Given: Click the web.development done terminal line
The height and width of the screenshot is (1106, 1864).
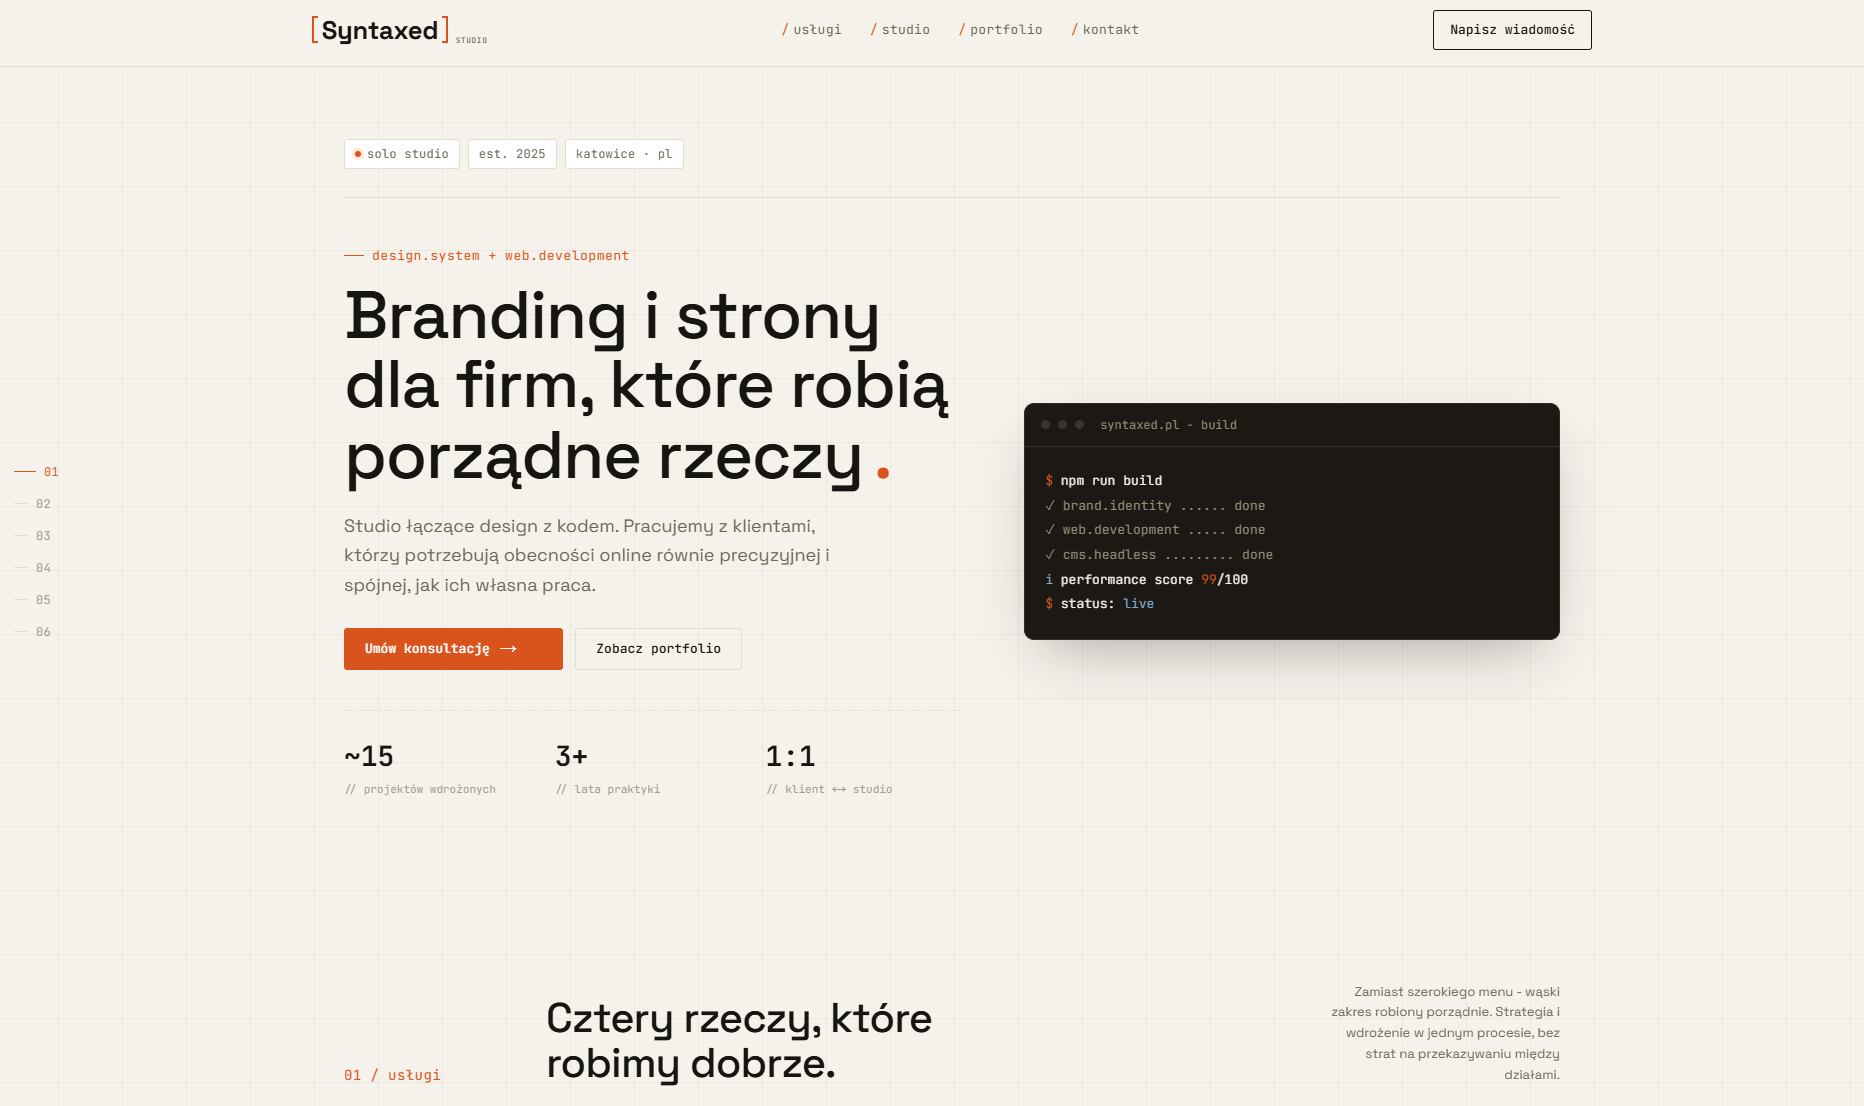Looking at the screenshot, I should click(1155, 530).
